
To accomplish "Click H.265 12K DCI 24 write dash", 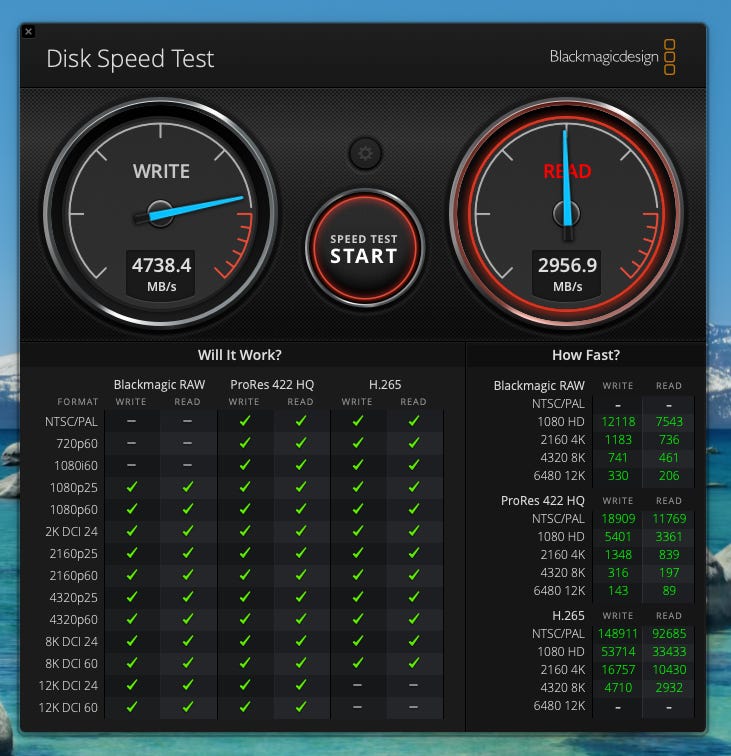I will (357, 685).
